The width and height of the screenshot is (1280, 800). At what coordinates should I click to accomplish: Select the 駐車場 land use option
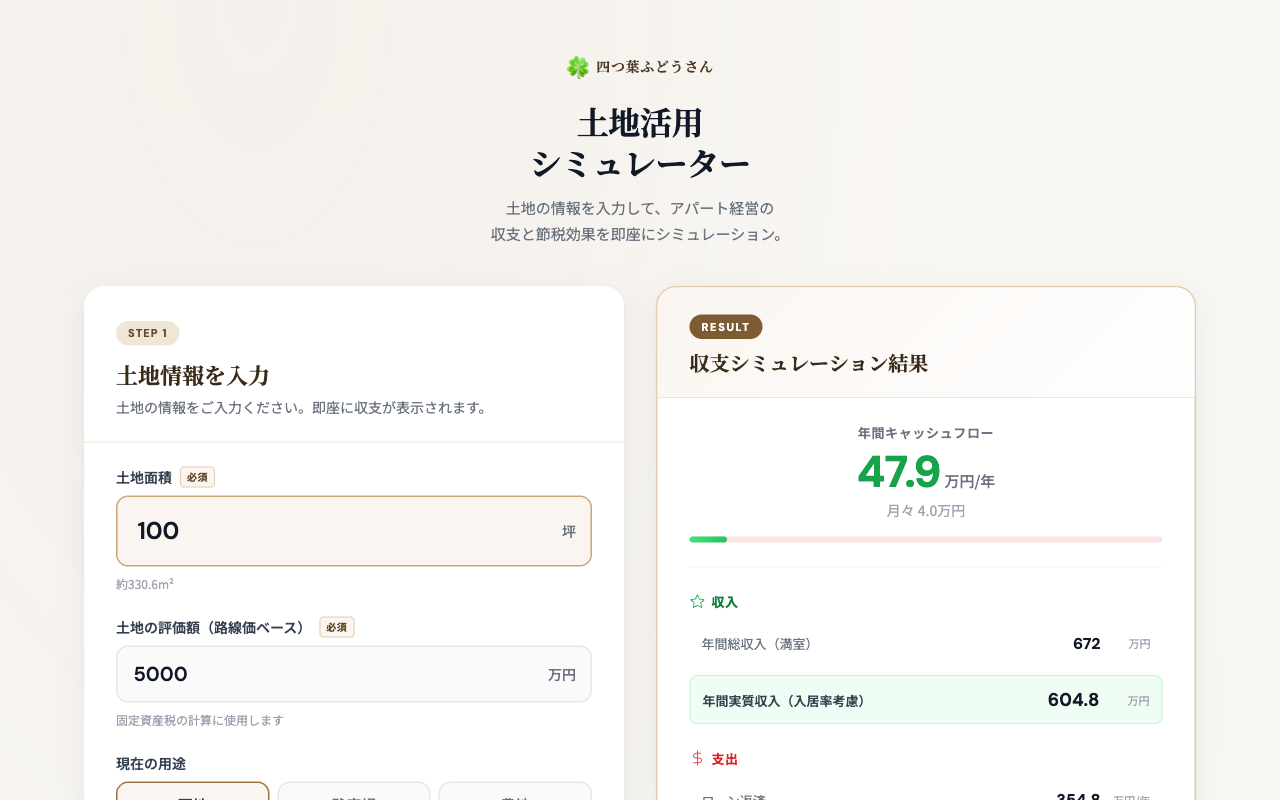click(x=353, y=794)
